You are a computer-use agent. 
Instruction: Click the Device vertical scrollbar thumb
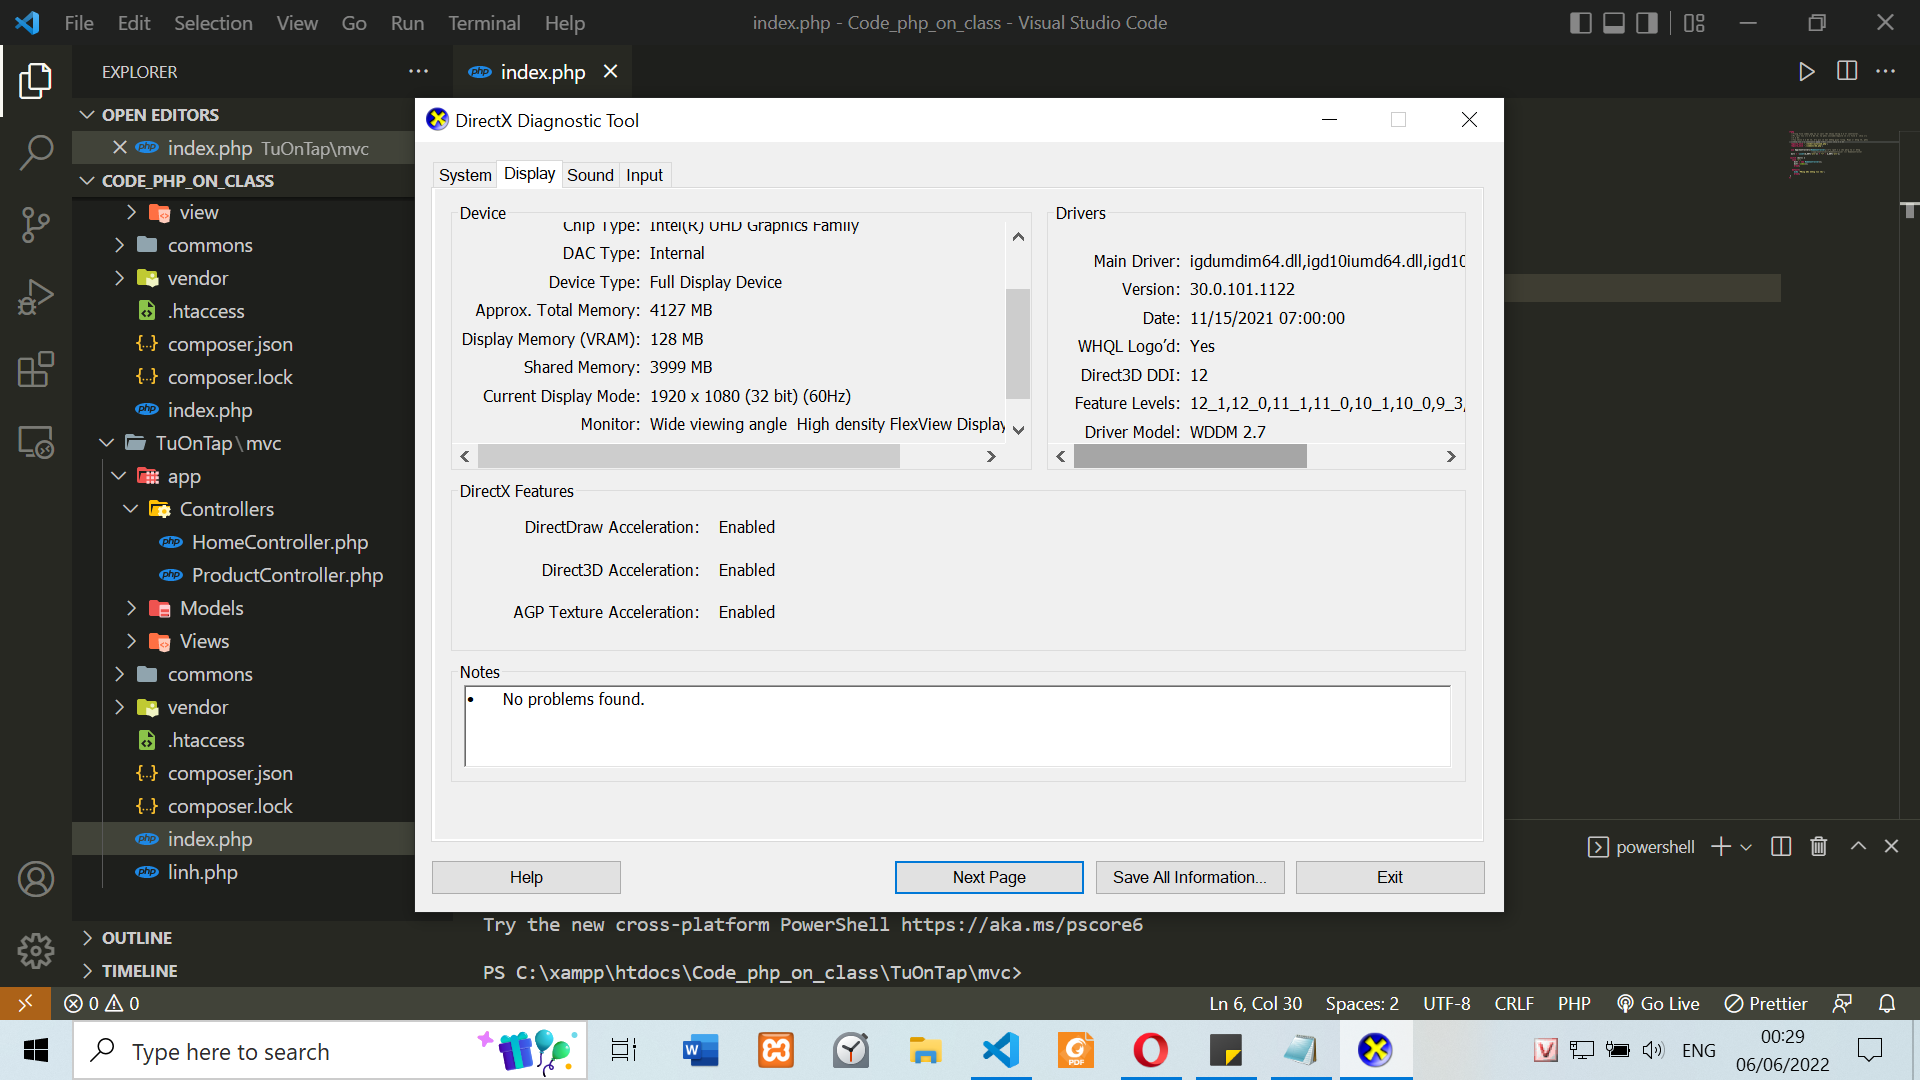[x=1018, y=343]
